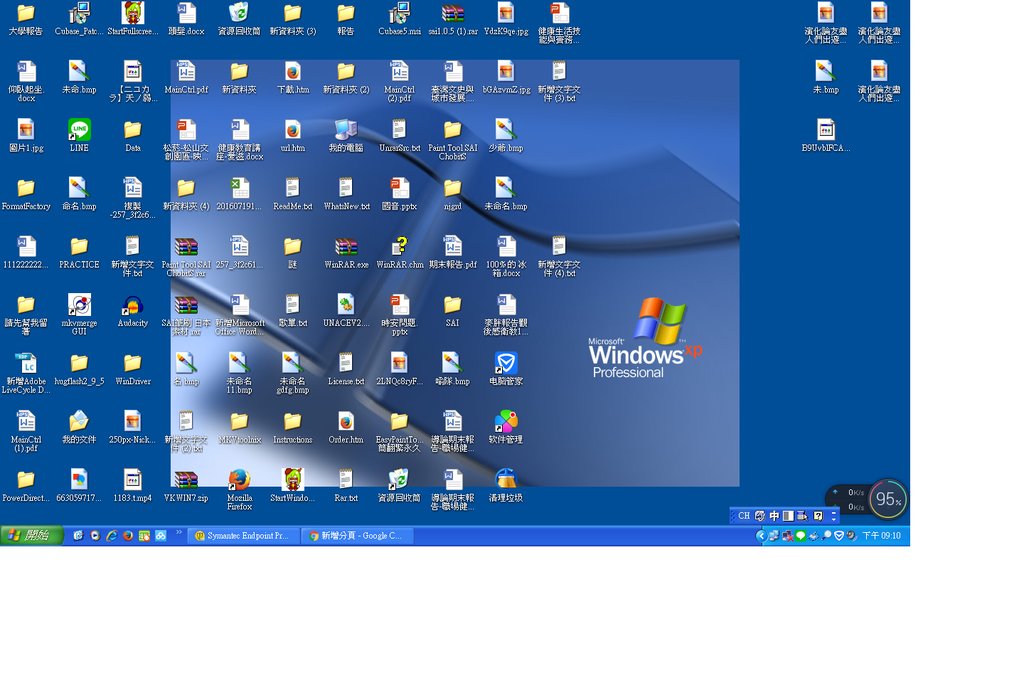Screen dimensions: 1024x683
Task: Open the FormatFactory folder
Action: point(26,194)
